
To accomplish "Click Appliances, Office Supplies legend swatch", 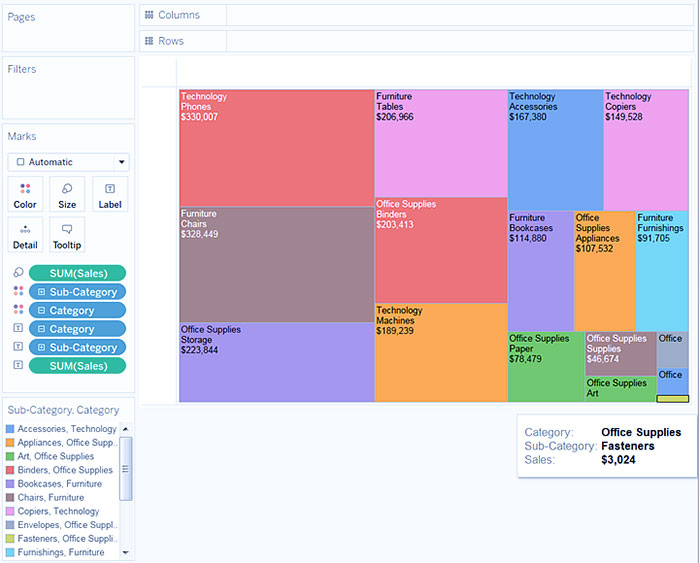I will (x=10, y=443).
